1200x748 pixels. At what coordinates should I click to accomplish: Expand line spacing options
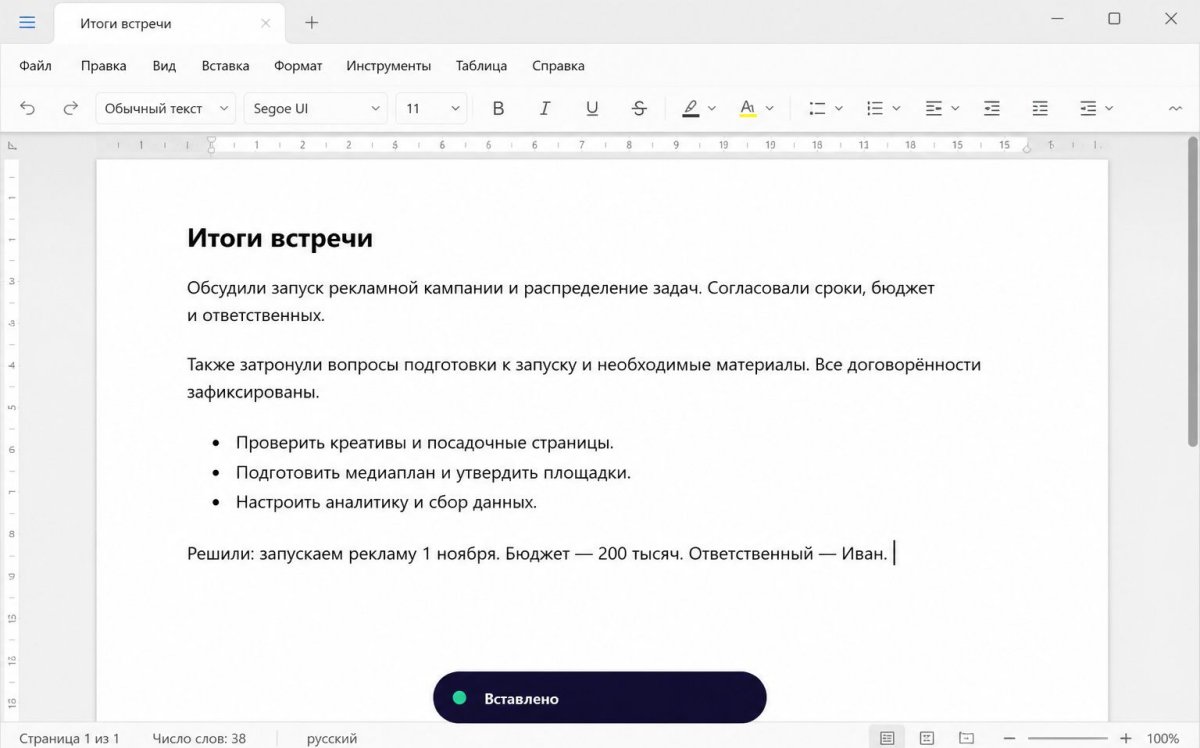point(1109,108)
